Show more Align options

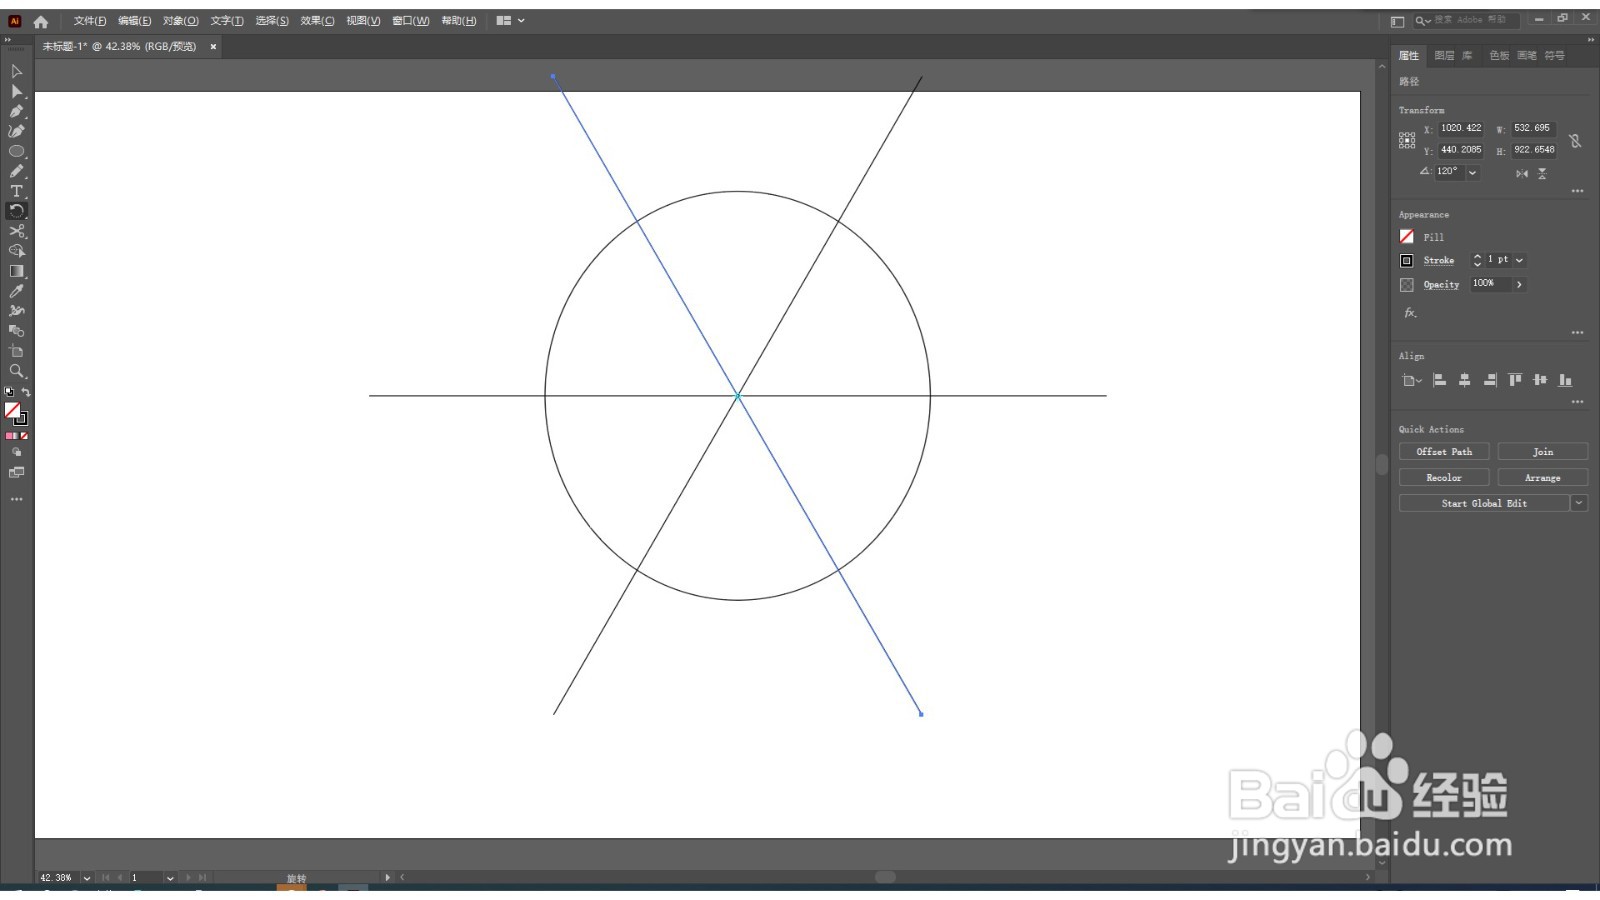pyautogui.click(x=1577, y=401)
